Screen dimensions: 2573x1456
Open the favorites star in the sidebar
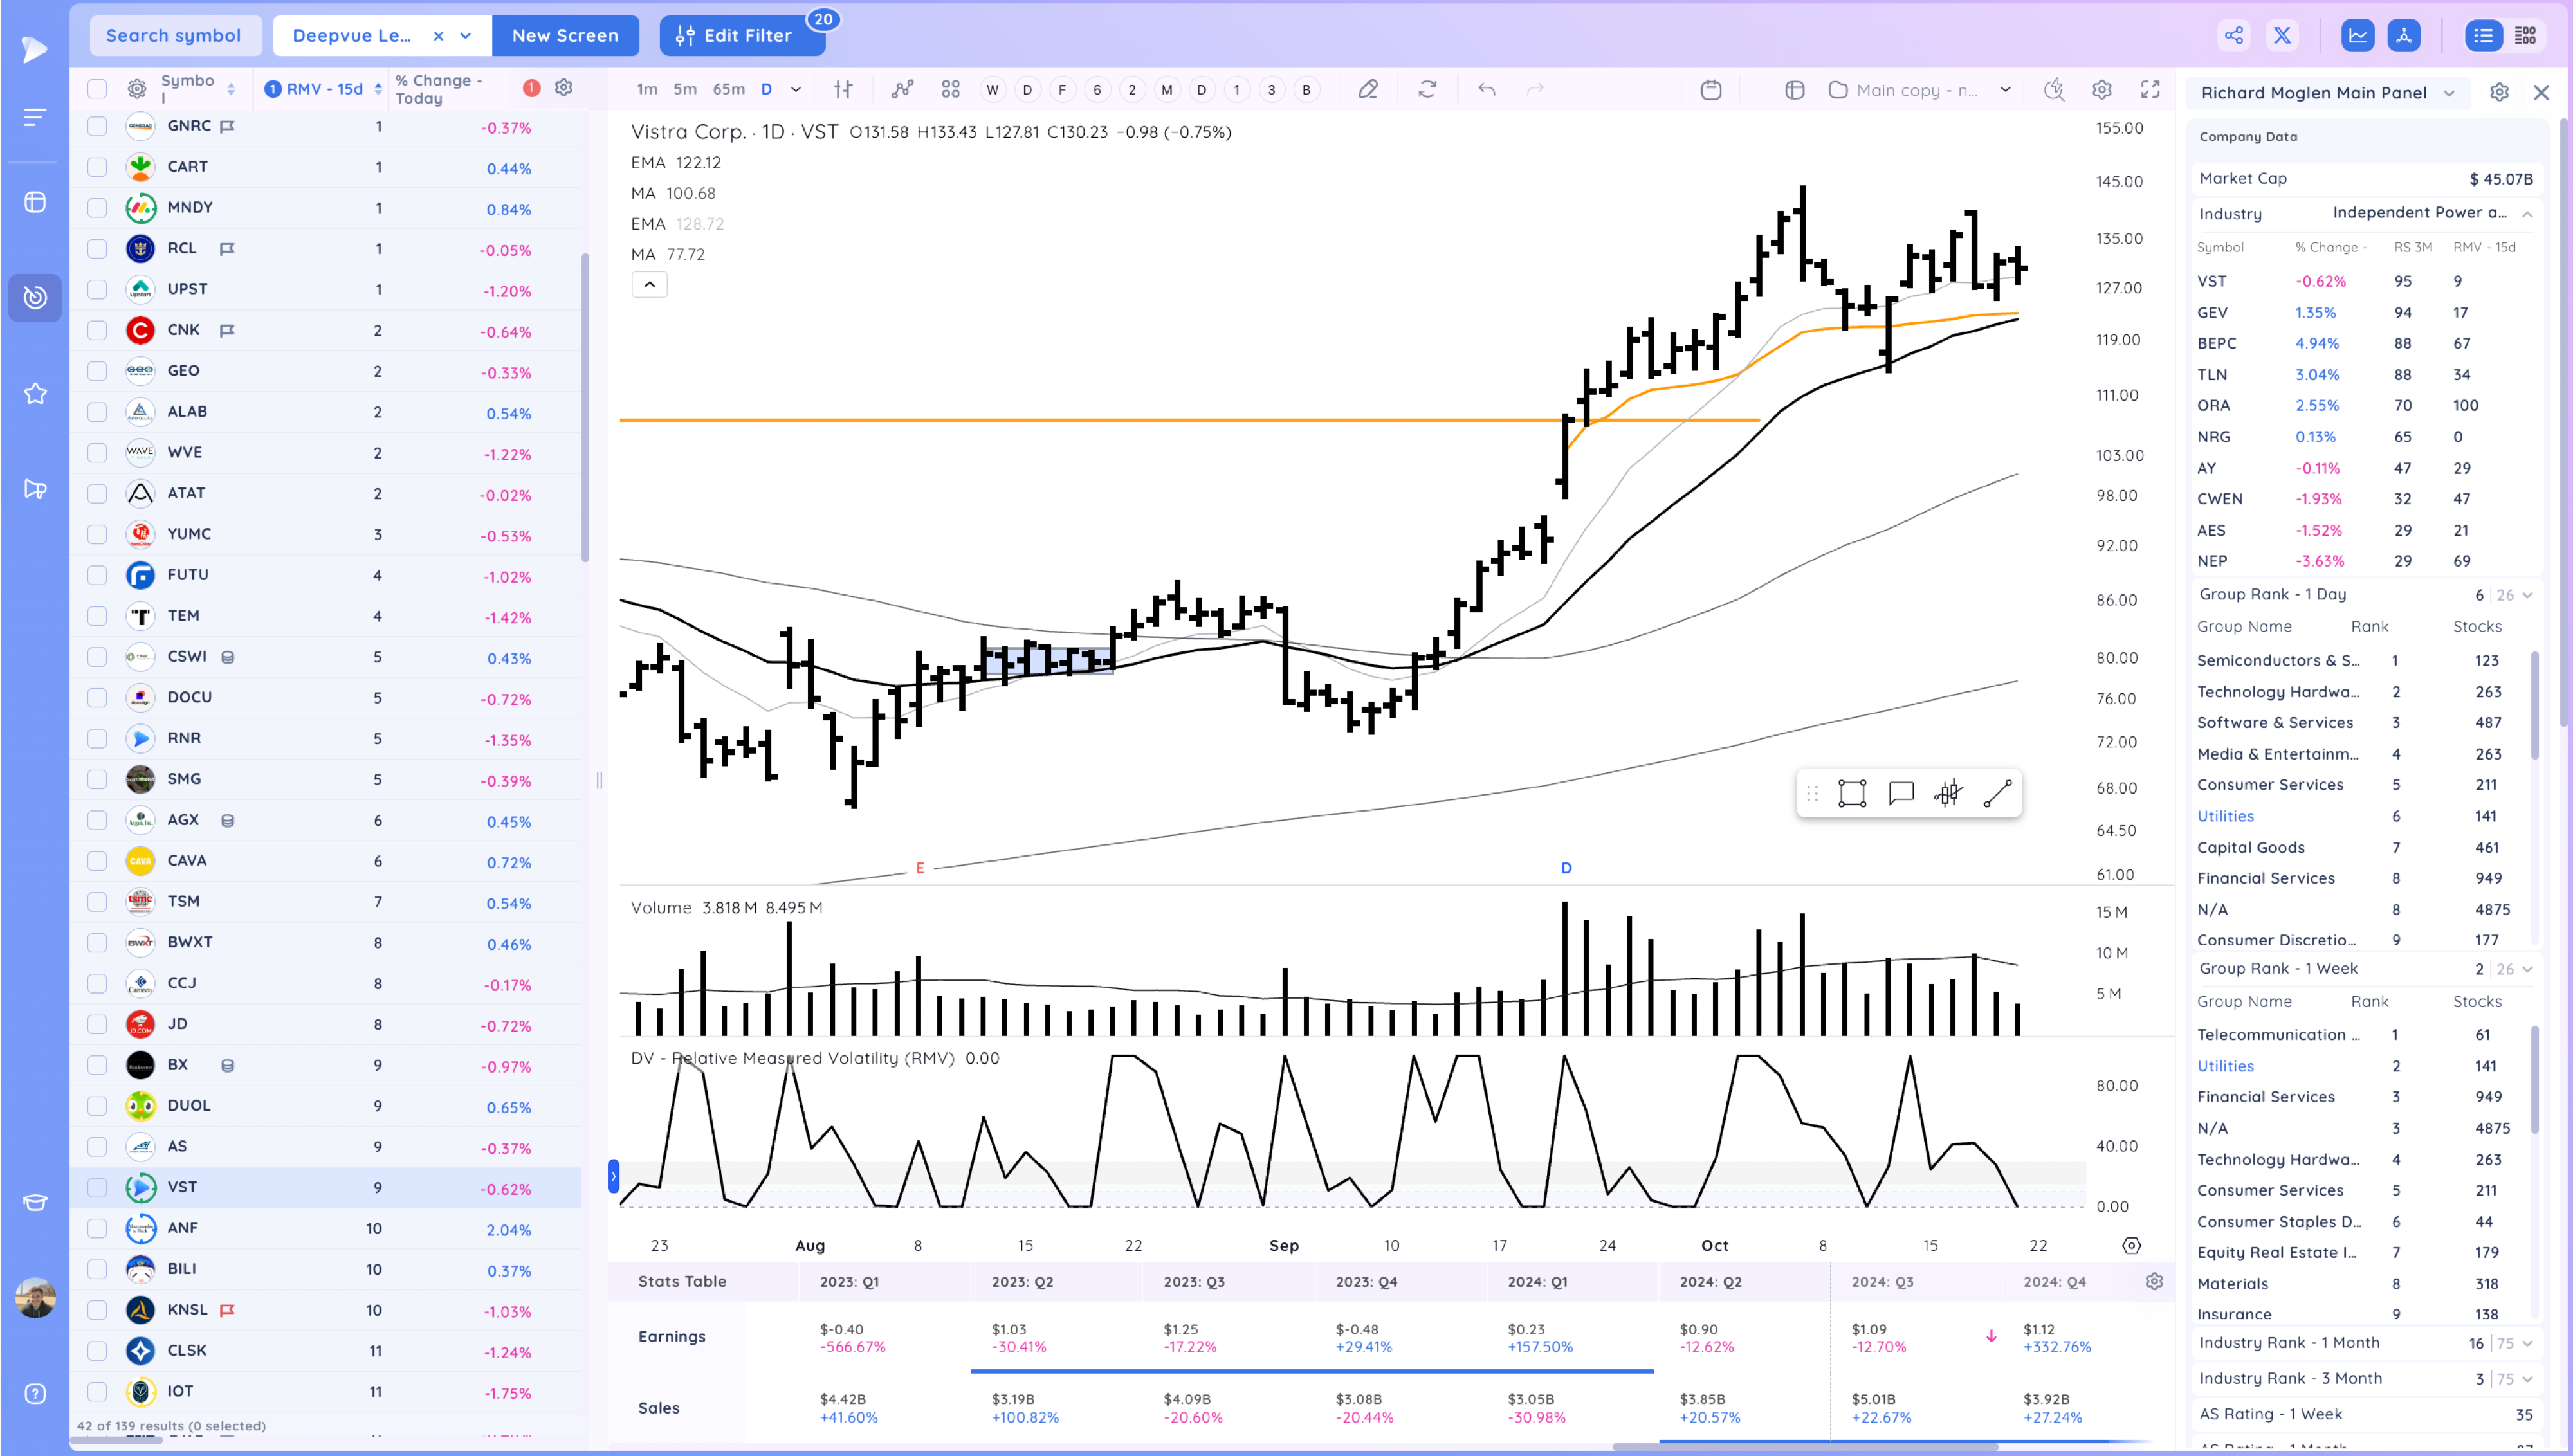click(35, 394)
